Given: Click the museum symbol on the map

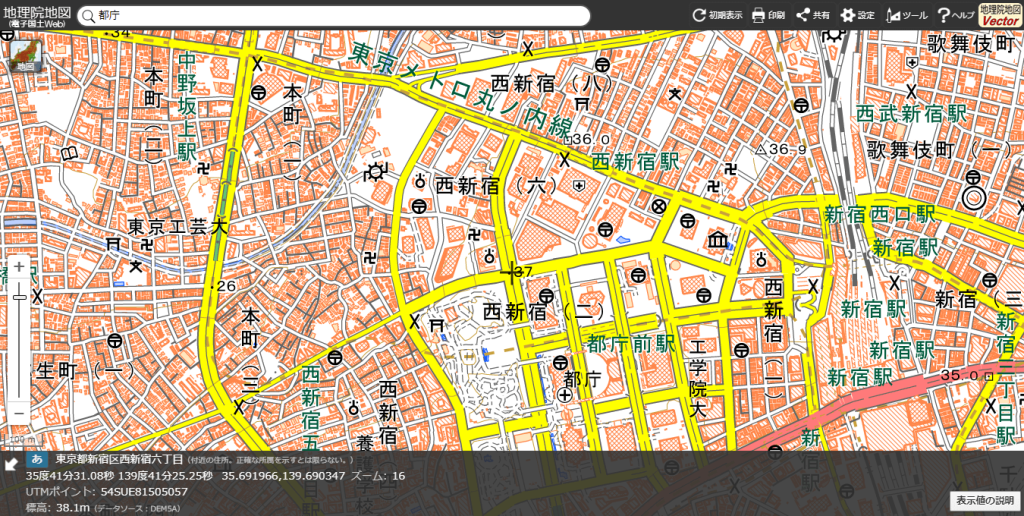Looking at the screenshot, I should (718, 241).
